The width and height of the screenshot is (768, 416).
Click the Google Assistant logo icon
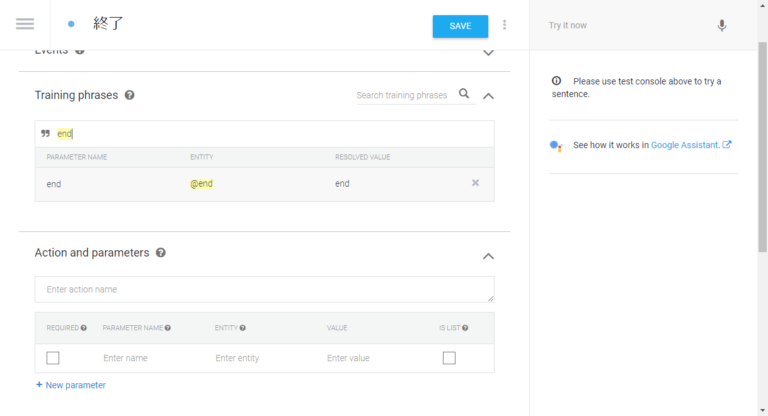click(556, 145)
